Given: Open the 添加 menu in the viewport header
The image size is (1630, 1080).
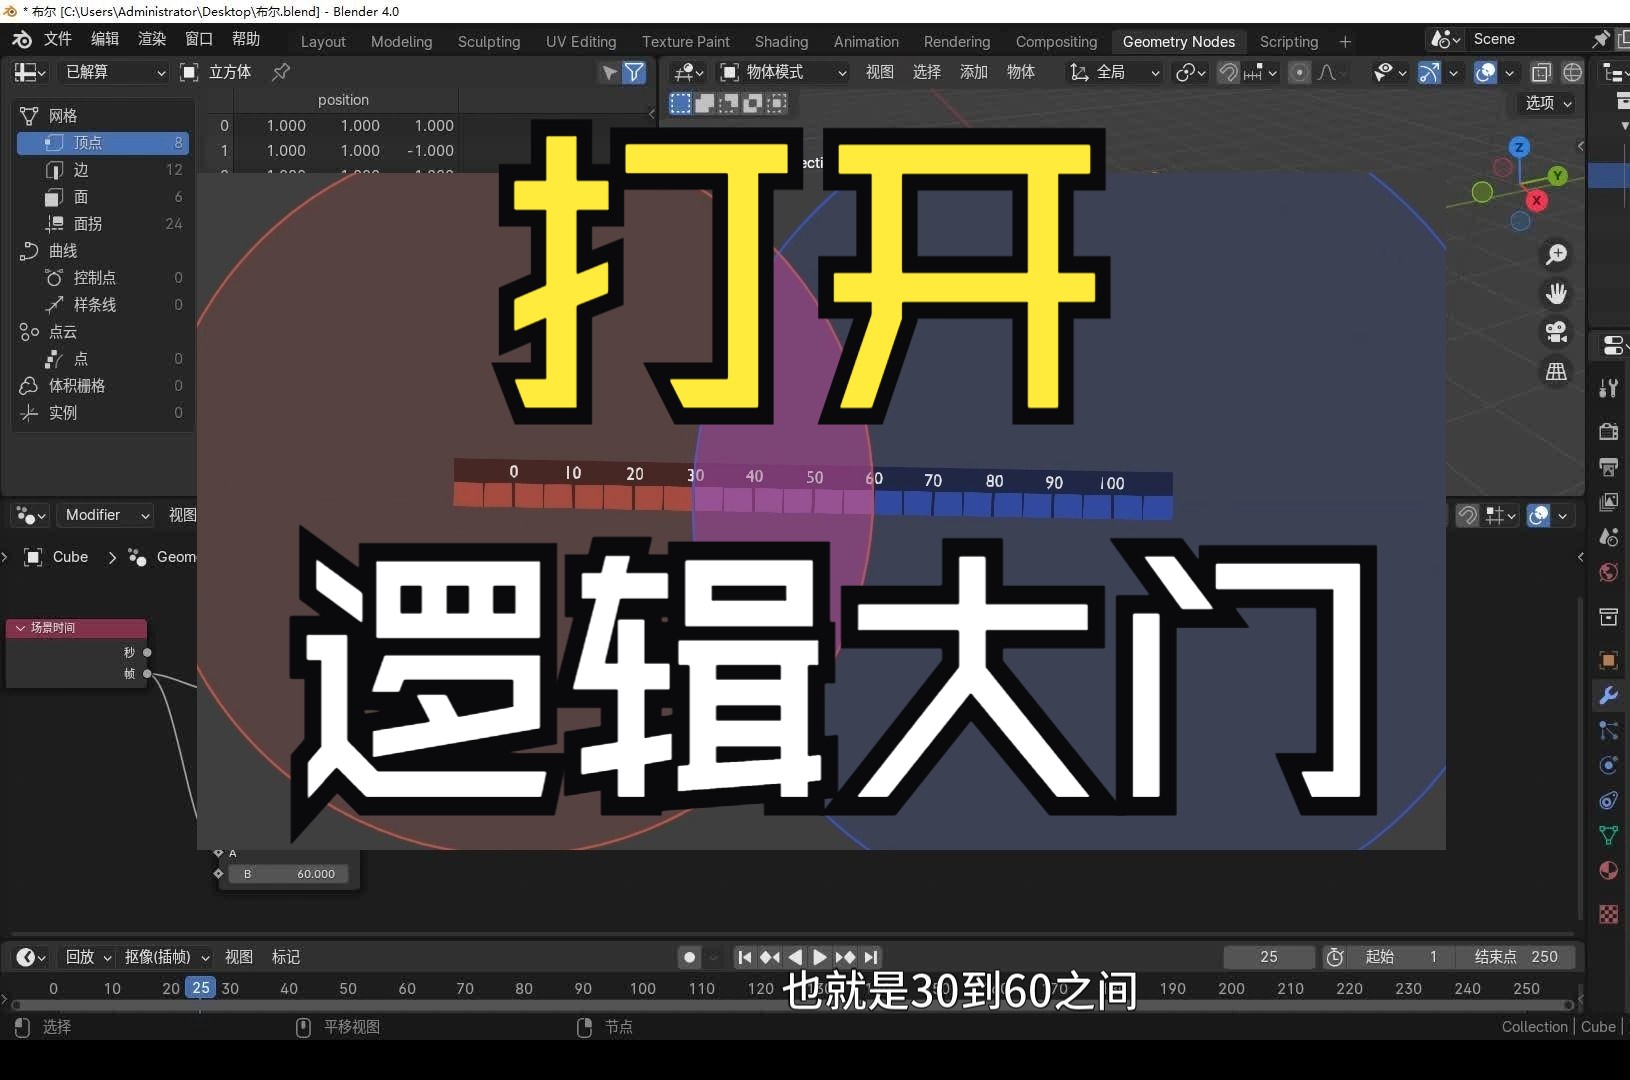Looking at the screenshot, I should coord(973,72).
